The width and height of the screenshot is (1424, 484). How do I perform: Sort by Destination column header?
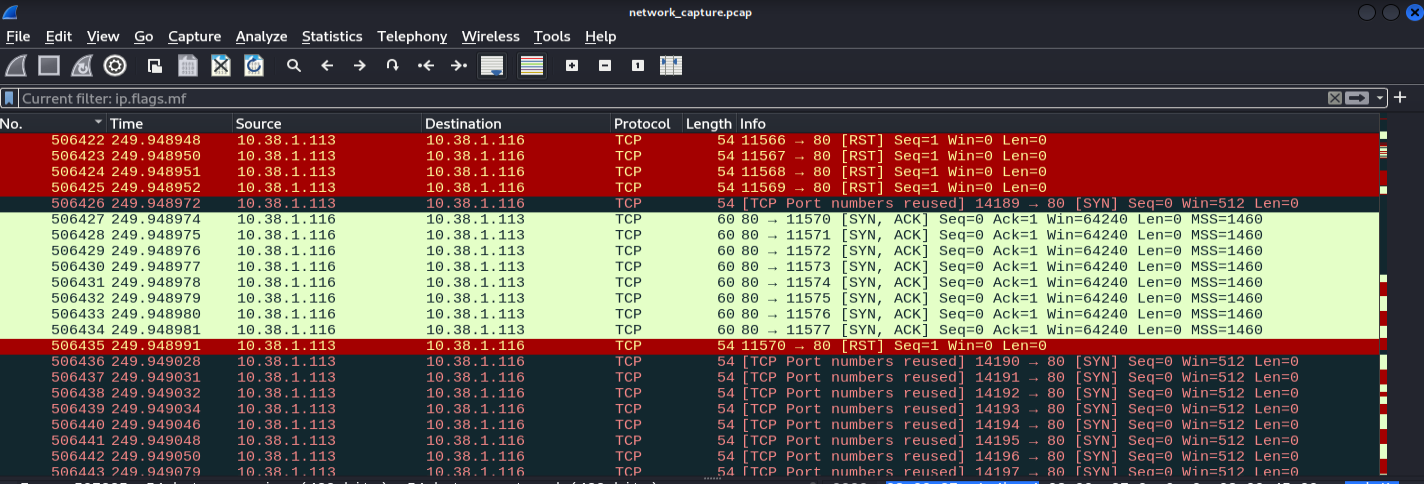[516, 124]
